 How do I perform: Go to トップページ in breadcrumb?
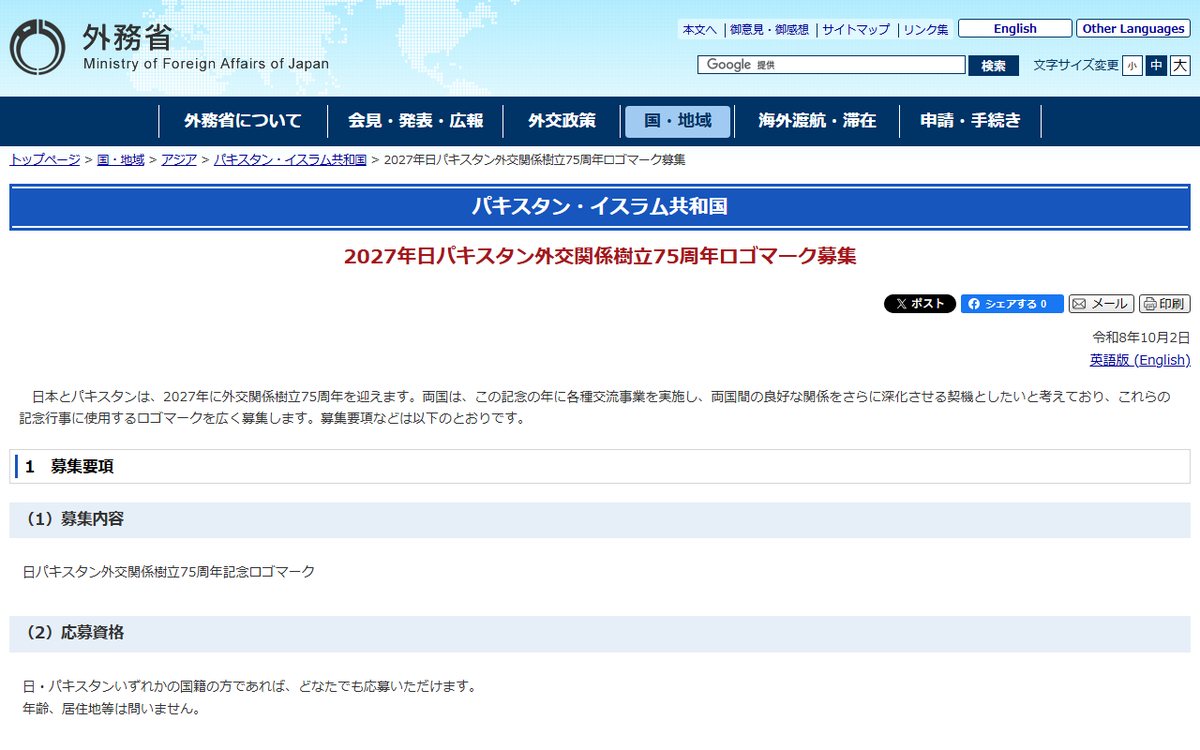45,160
